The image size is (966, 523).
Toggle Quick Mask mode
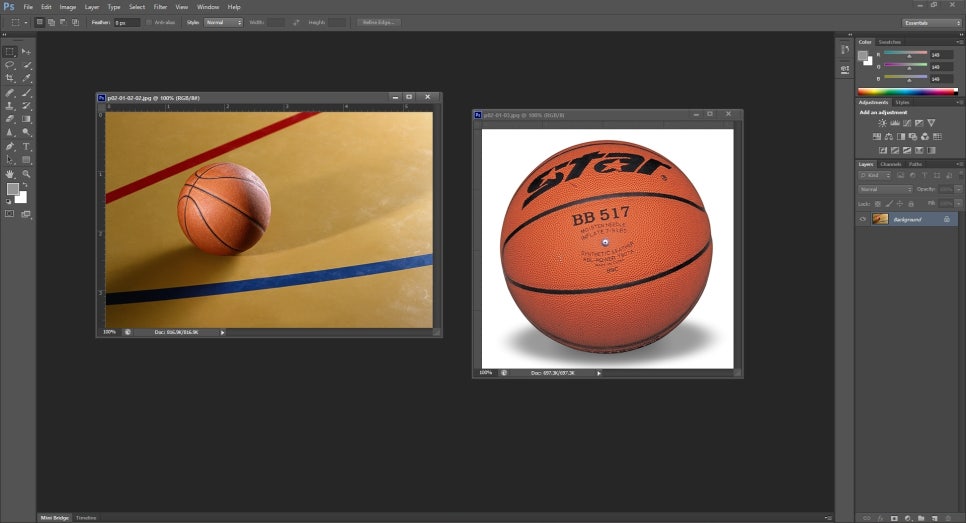[x=10, y=214]
